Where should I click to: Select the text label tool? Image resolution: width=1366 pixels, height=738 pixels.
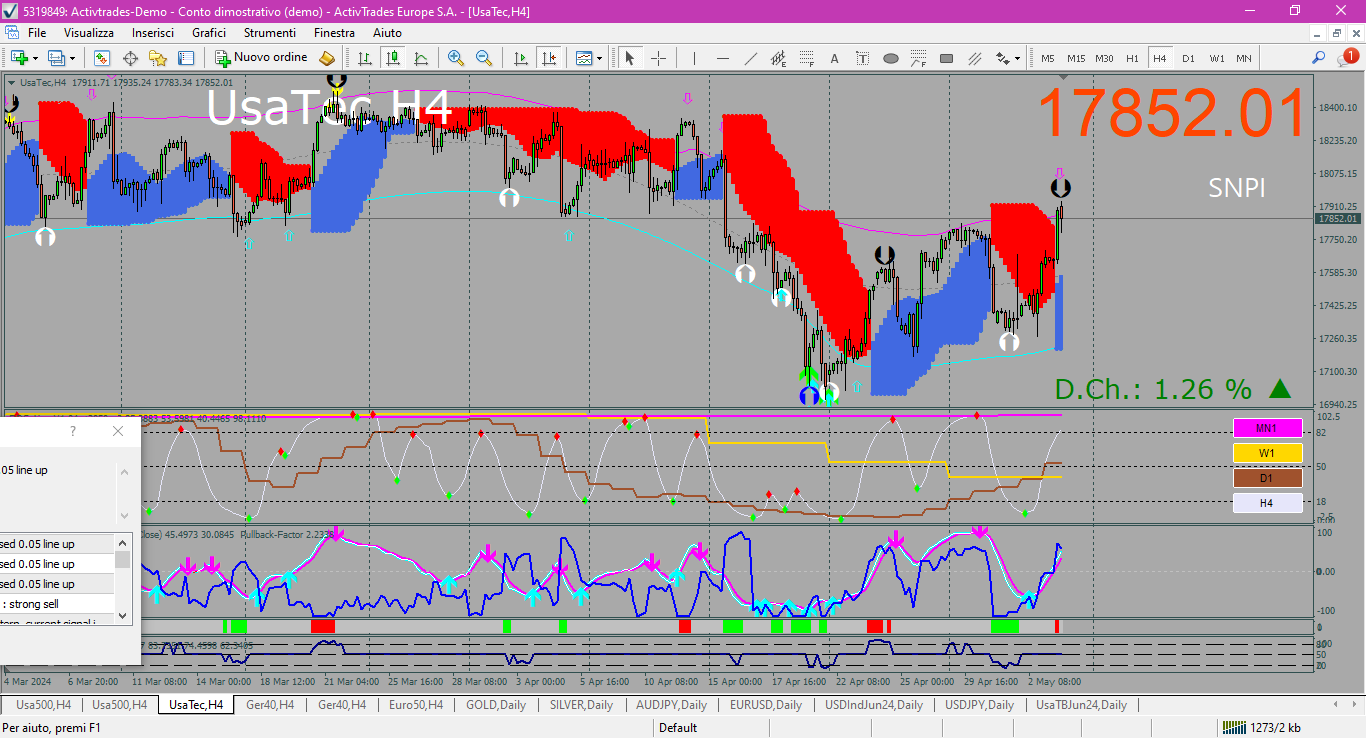pos(863,58)
